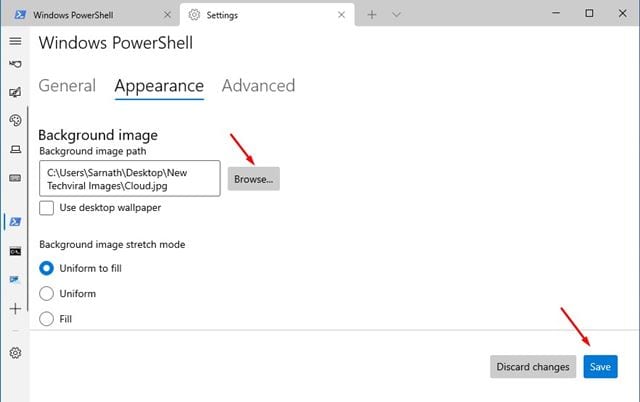The width and height of the screenshot is (640, 402).
Task: Select Azure Cloud Shell profile icon
Action: pos(16,280)
